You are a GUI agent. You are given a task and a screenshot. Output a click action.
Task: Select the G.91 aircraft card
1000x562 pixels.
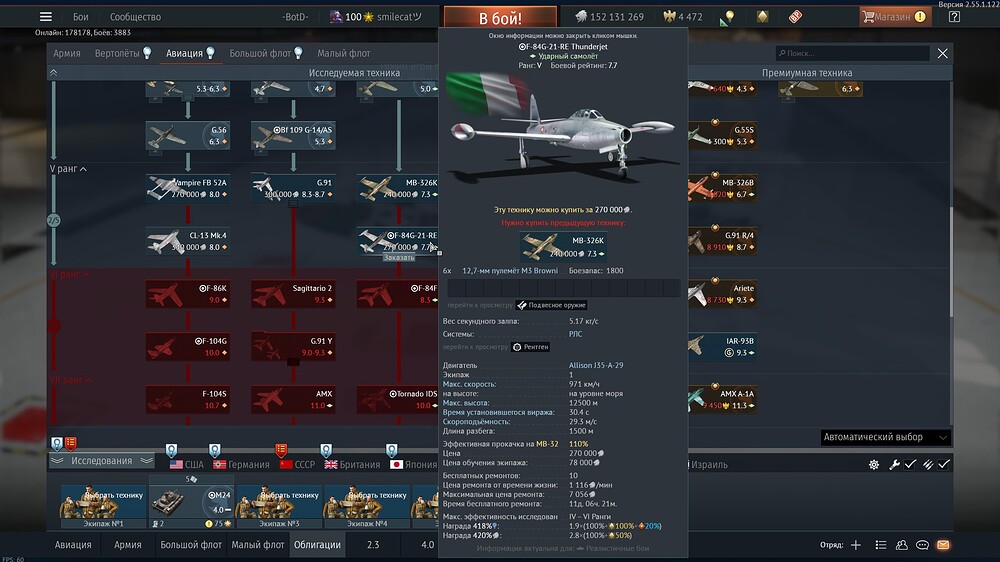tap(293, 188)
